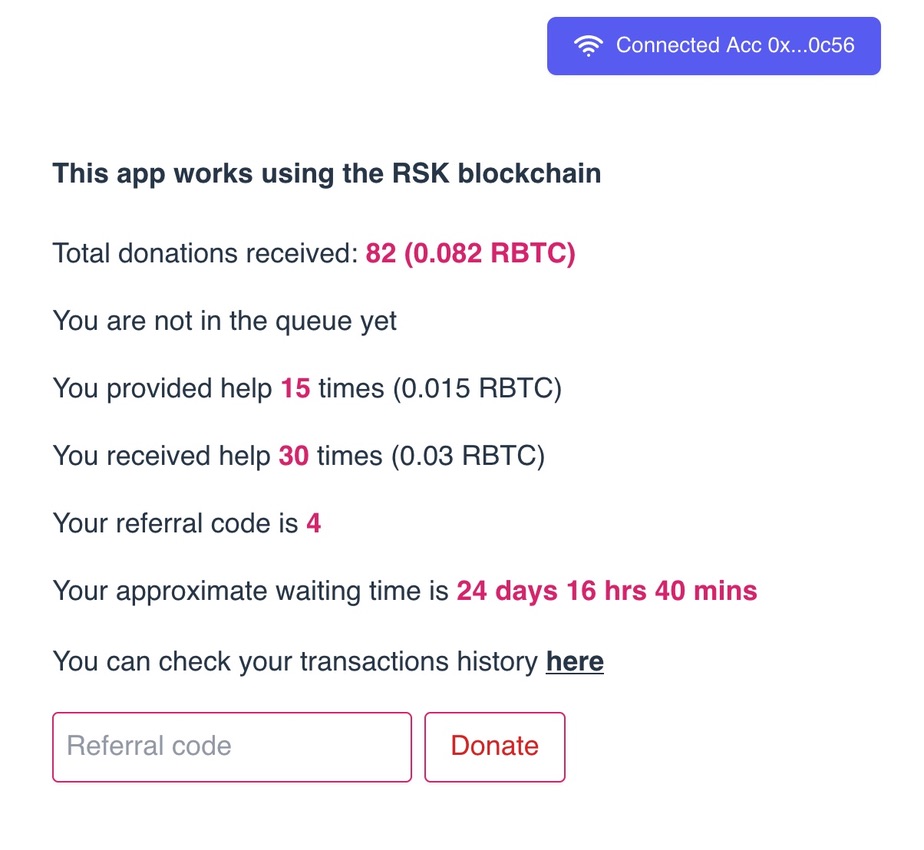Click the 'Your referral code is' label

click(x=176, y=523)
